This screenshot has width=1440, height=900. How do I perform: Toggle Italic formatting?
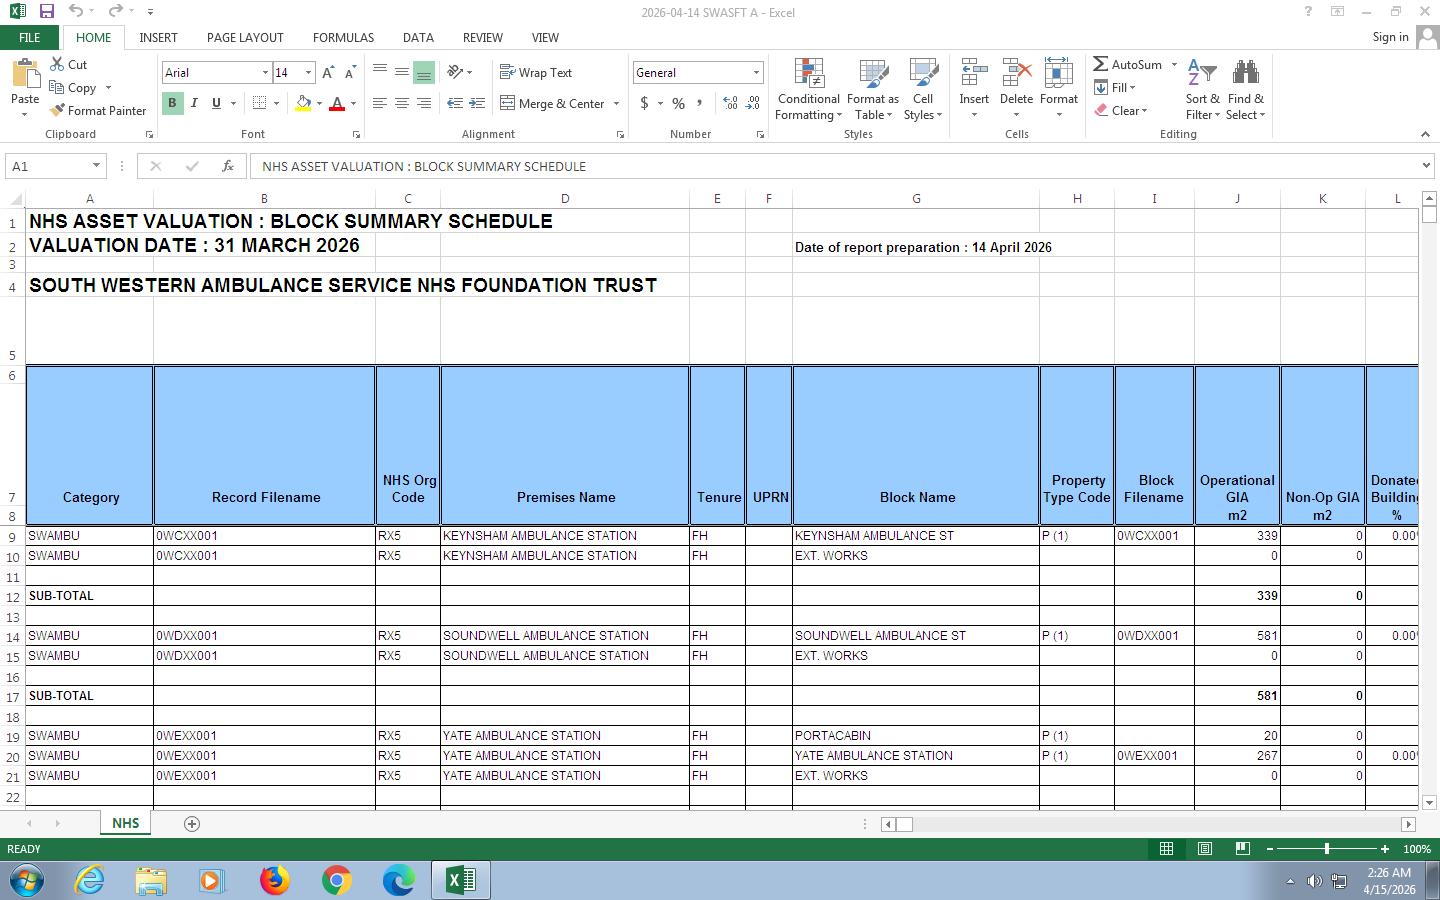point(194,103)
